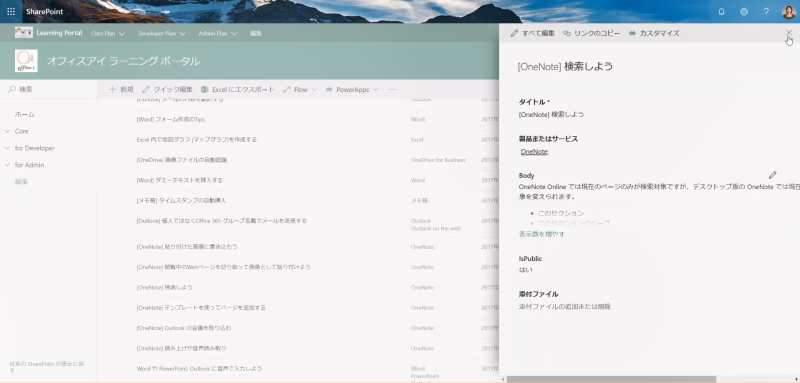Screen dimensions: 800x383
Task: Click the panel scrollbar right arrow
Action: pyautogui.click(x=796, y=379)
